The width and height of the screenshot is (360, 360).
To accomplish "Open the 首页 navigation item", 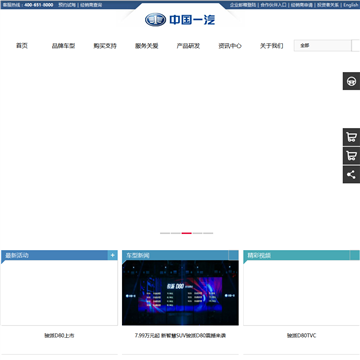I will click(x=22, y=46).
